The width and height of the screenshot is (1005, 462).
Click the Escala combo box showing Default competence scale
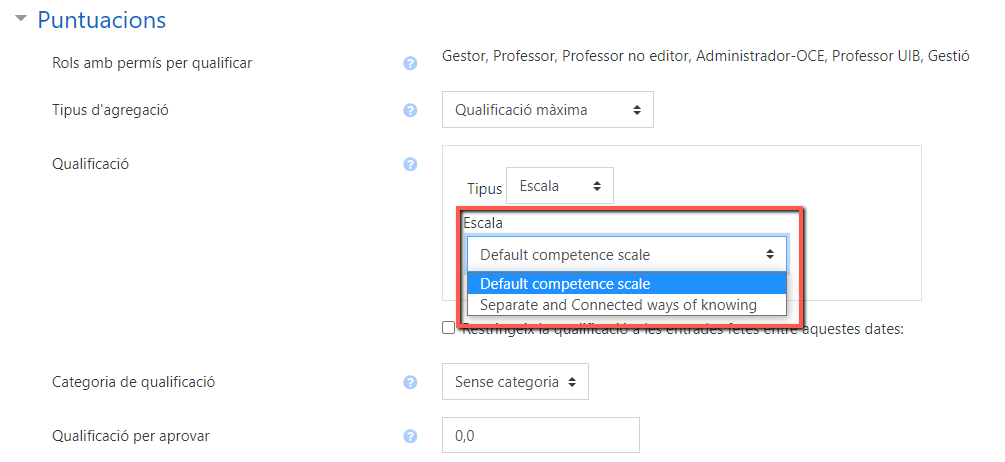[627, 254]
